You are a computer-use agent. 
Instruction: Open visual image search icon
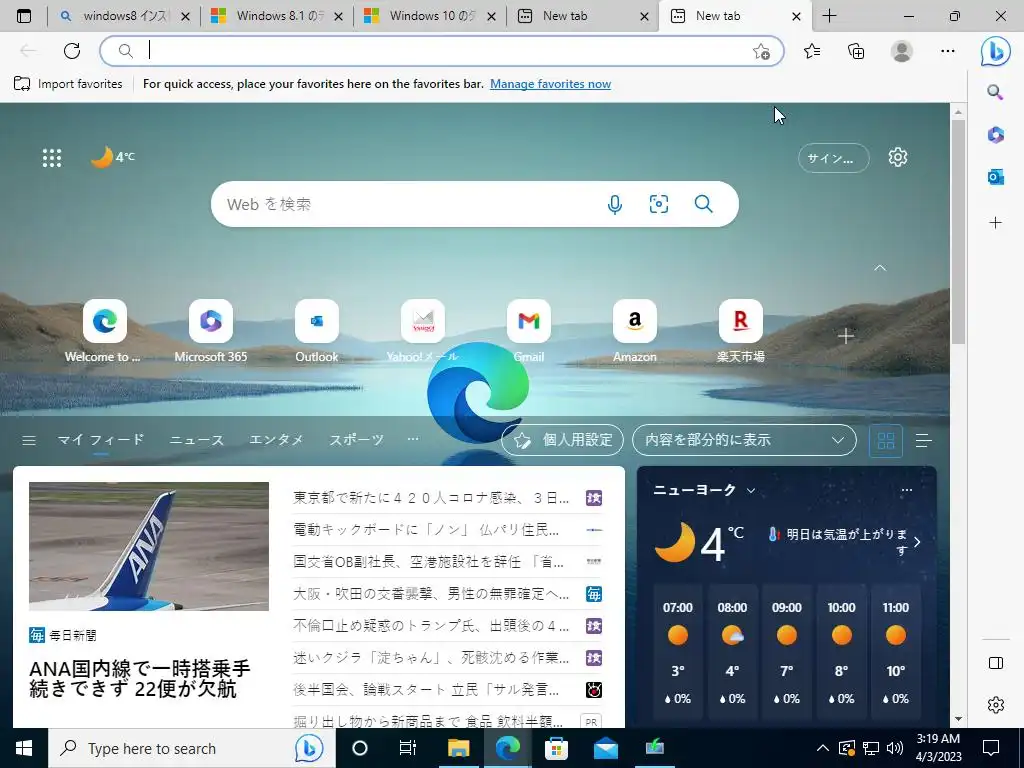point(659,204)
